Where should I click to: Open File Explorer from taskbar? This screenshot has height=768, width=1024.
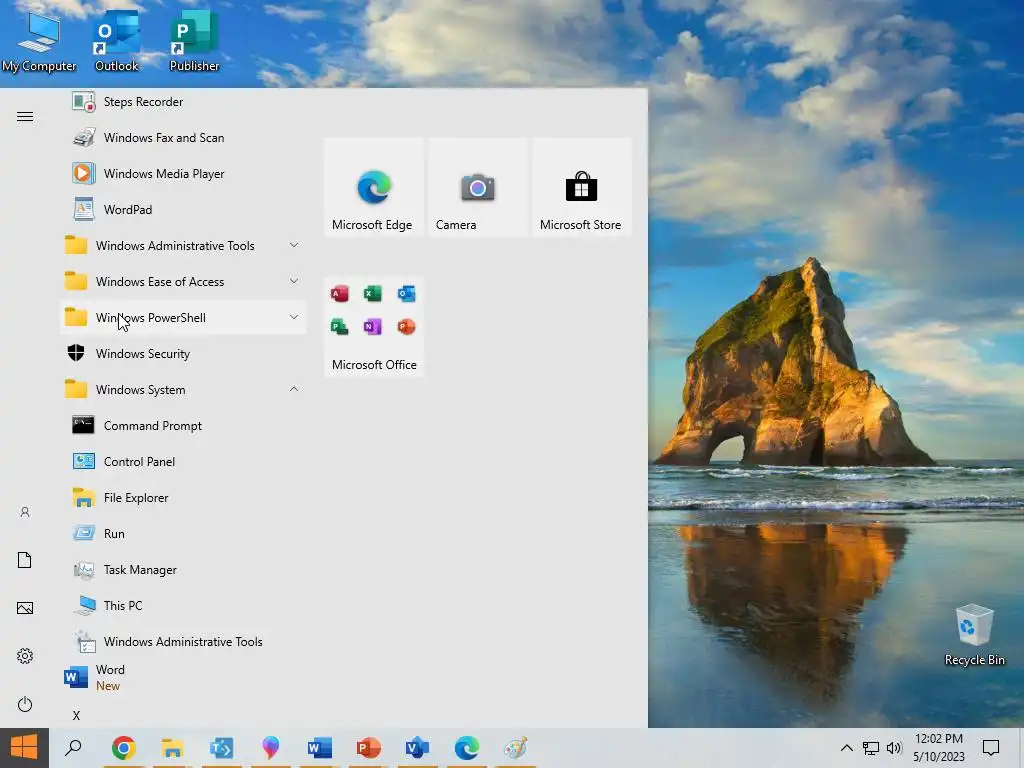[x=172, y=748]
